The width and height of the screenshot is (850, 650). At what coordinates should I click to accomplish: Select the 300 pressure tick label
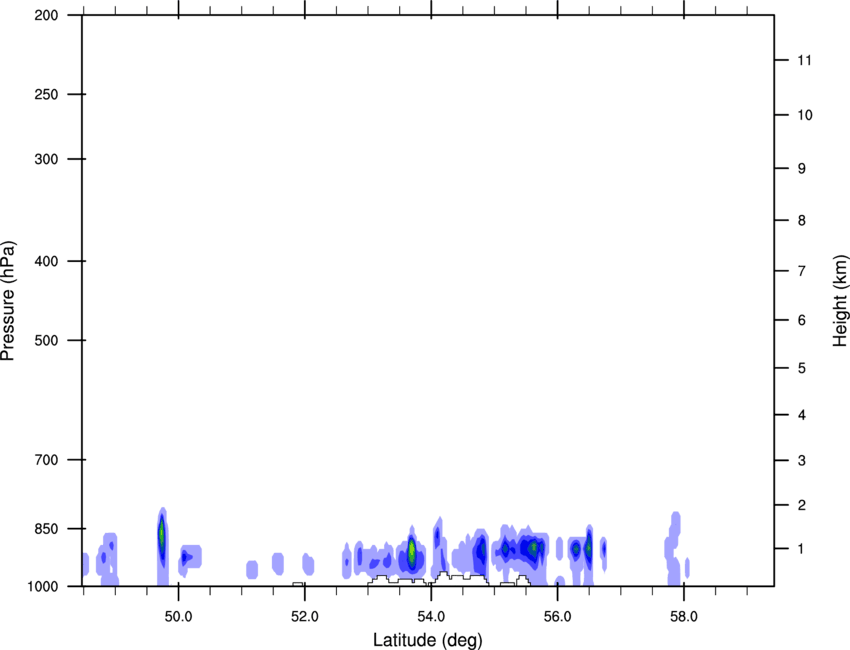click(46, 159)
